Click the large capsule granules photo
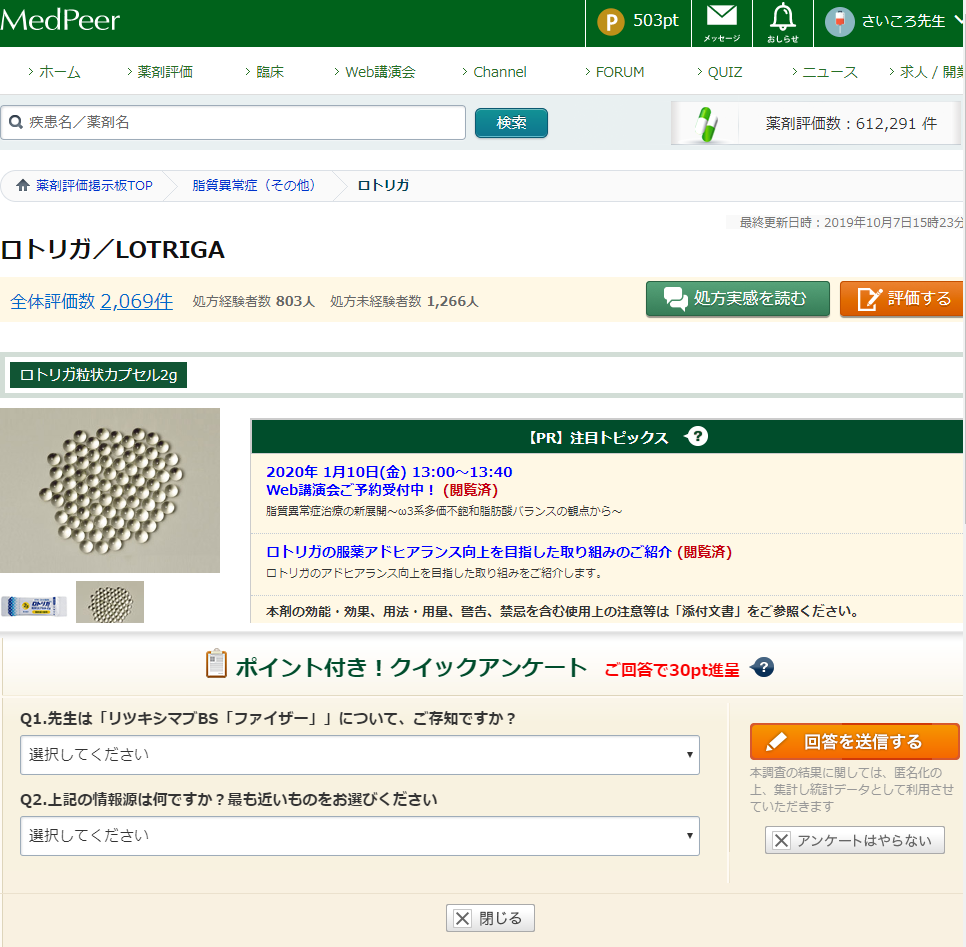The width and height of the screenshot is (966, 947). (110, 490)
